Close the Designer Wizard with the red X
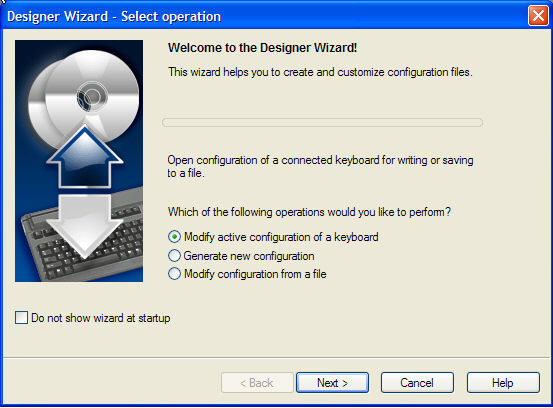This screenshot has width=553, height=408. (538, 16)
